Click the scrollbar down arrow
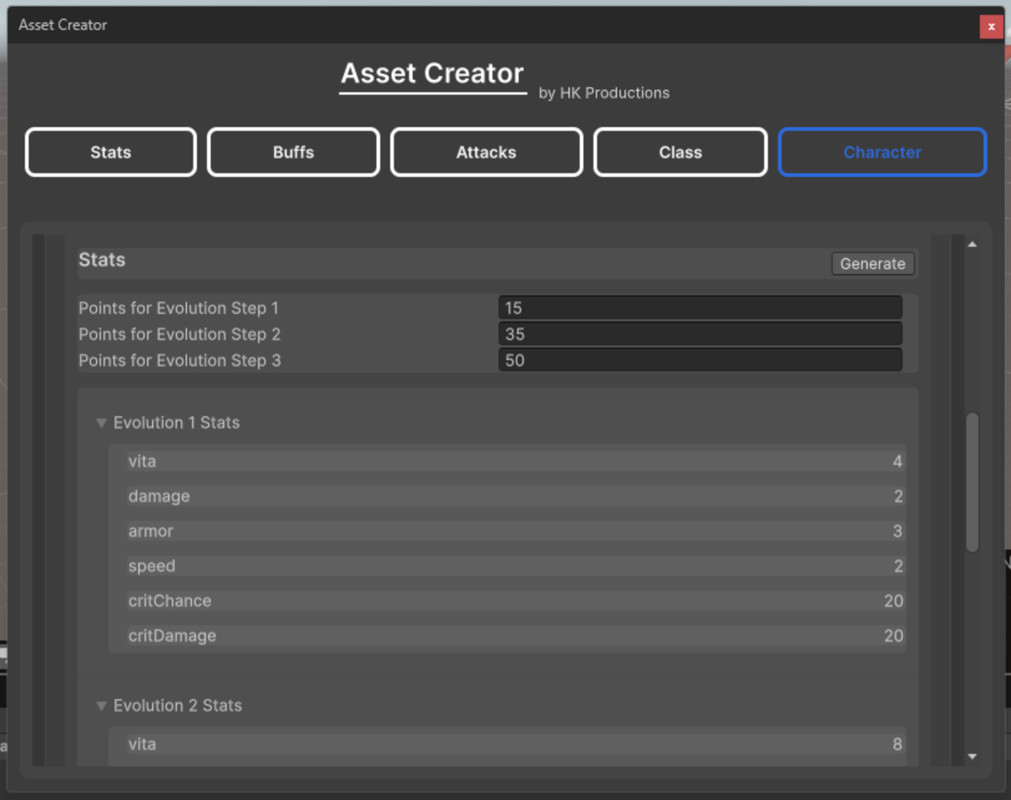Image resolution: width=1011 pixels, height=800 pixels. pyautogui.click(x=972, y=757)
